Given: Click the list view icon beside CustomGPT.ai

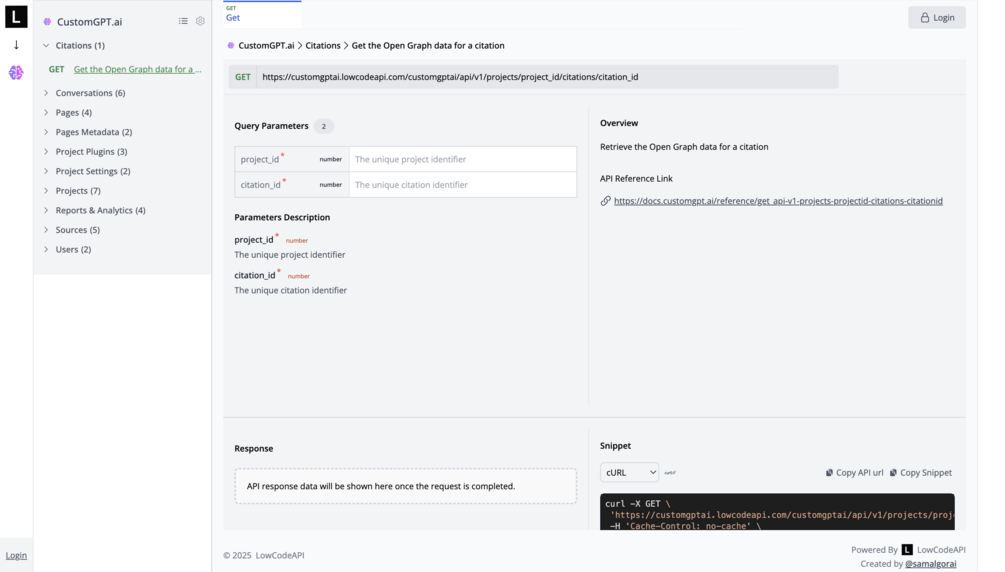Looking at the screenshot, I should click(183, 21).
